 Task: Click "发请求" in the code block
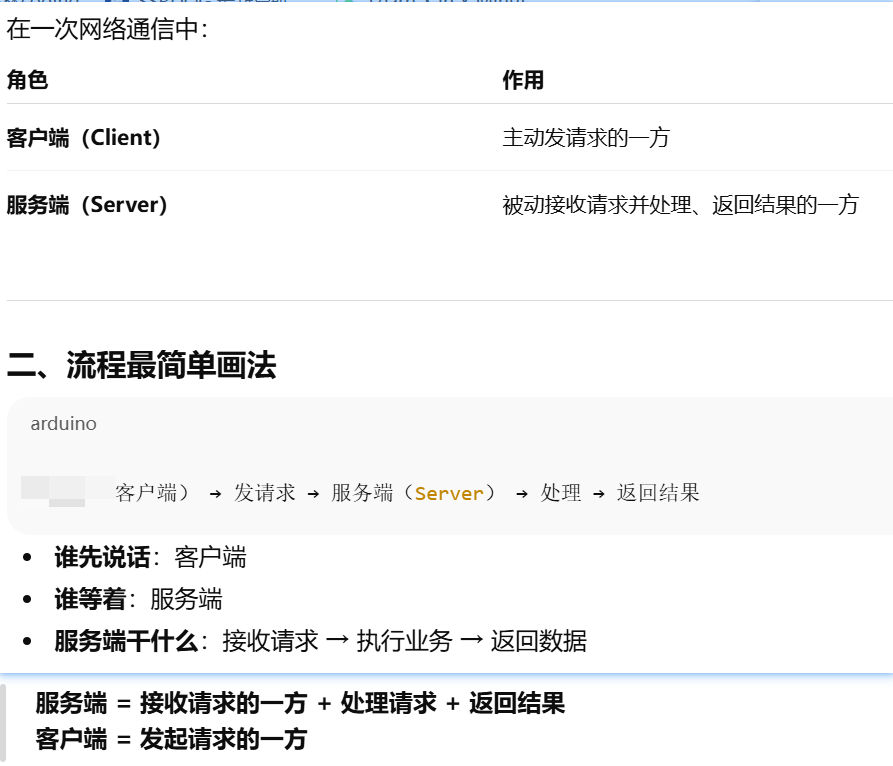(264, 493)
